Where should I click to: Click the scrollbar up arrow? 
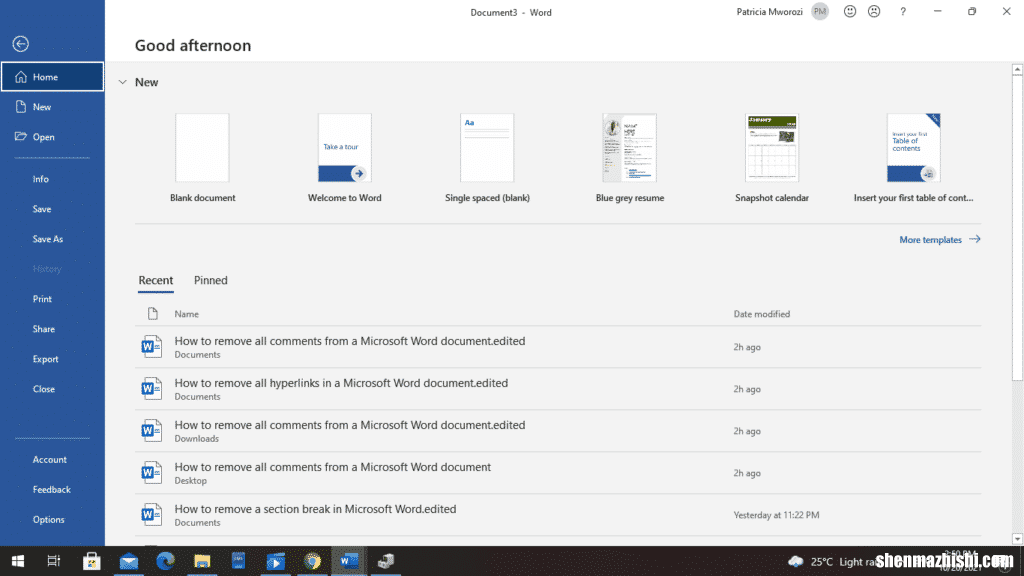1017,69
